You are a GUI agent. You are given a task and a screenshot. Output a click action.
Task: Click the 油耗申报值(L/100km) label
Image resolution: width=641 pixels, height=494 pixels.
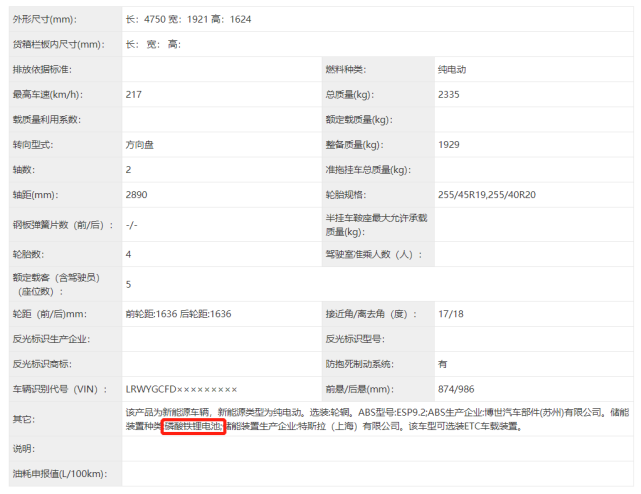coord(60,474)
